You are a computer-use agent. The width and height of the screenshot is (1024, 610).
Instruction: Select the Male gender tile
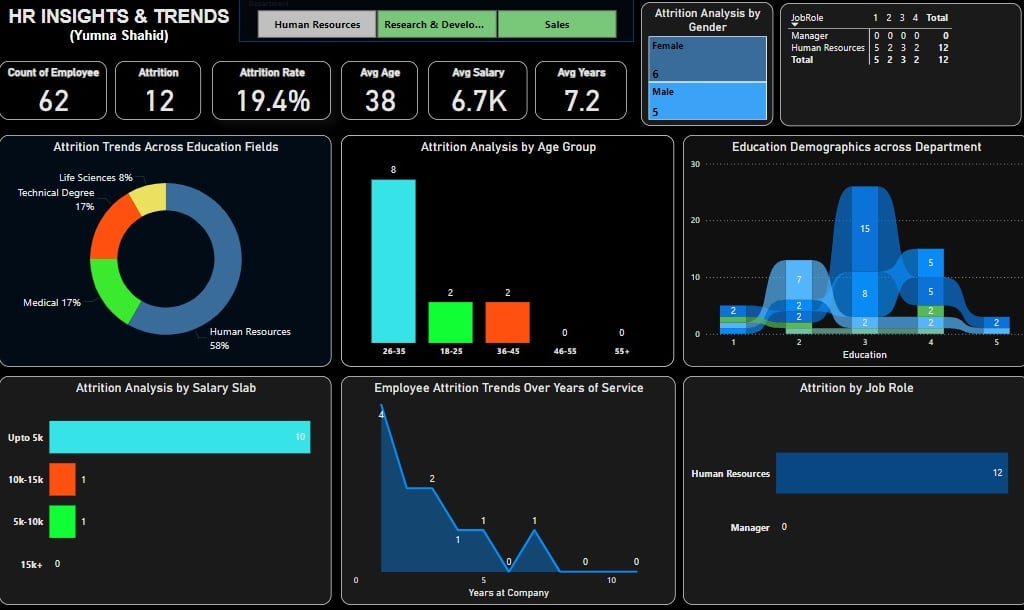[707, 101]
